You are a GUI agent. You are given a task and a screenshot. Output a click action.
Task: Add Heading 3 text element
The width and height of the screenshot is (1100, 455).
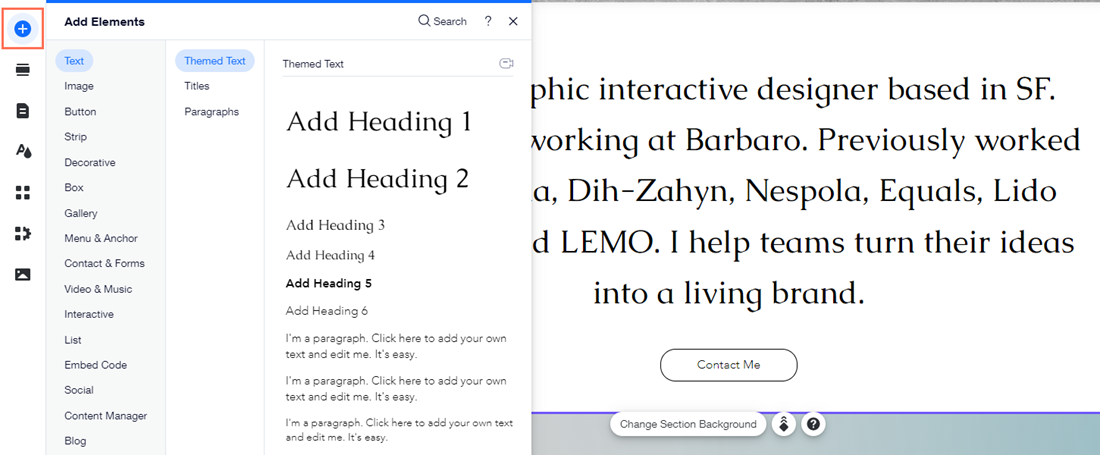pyautogui.click(x=335, y=226)
